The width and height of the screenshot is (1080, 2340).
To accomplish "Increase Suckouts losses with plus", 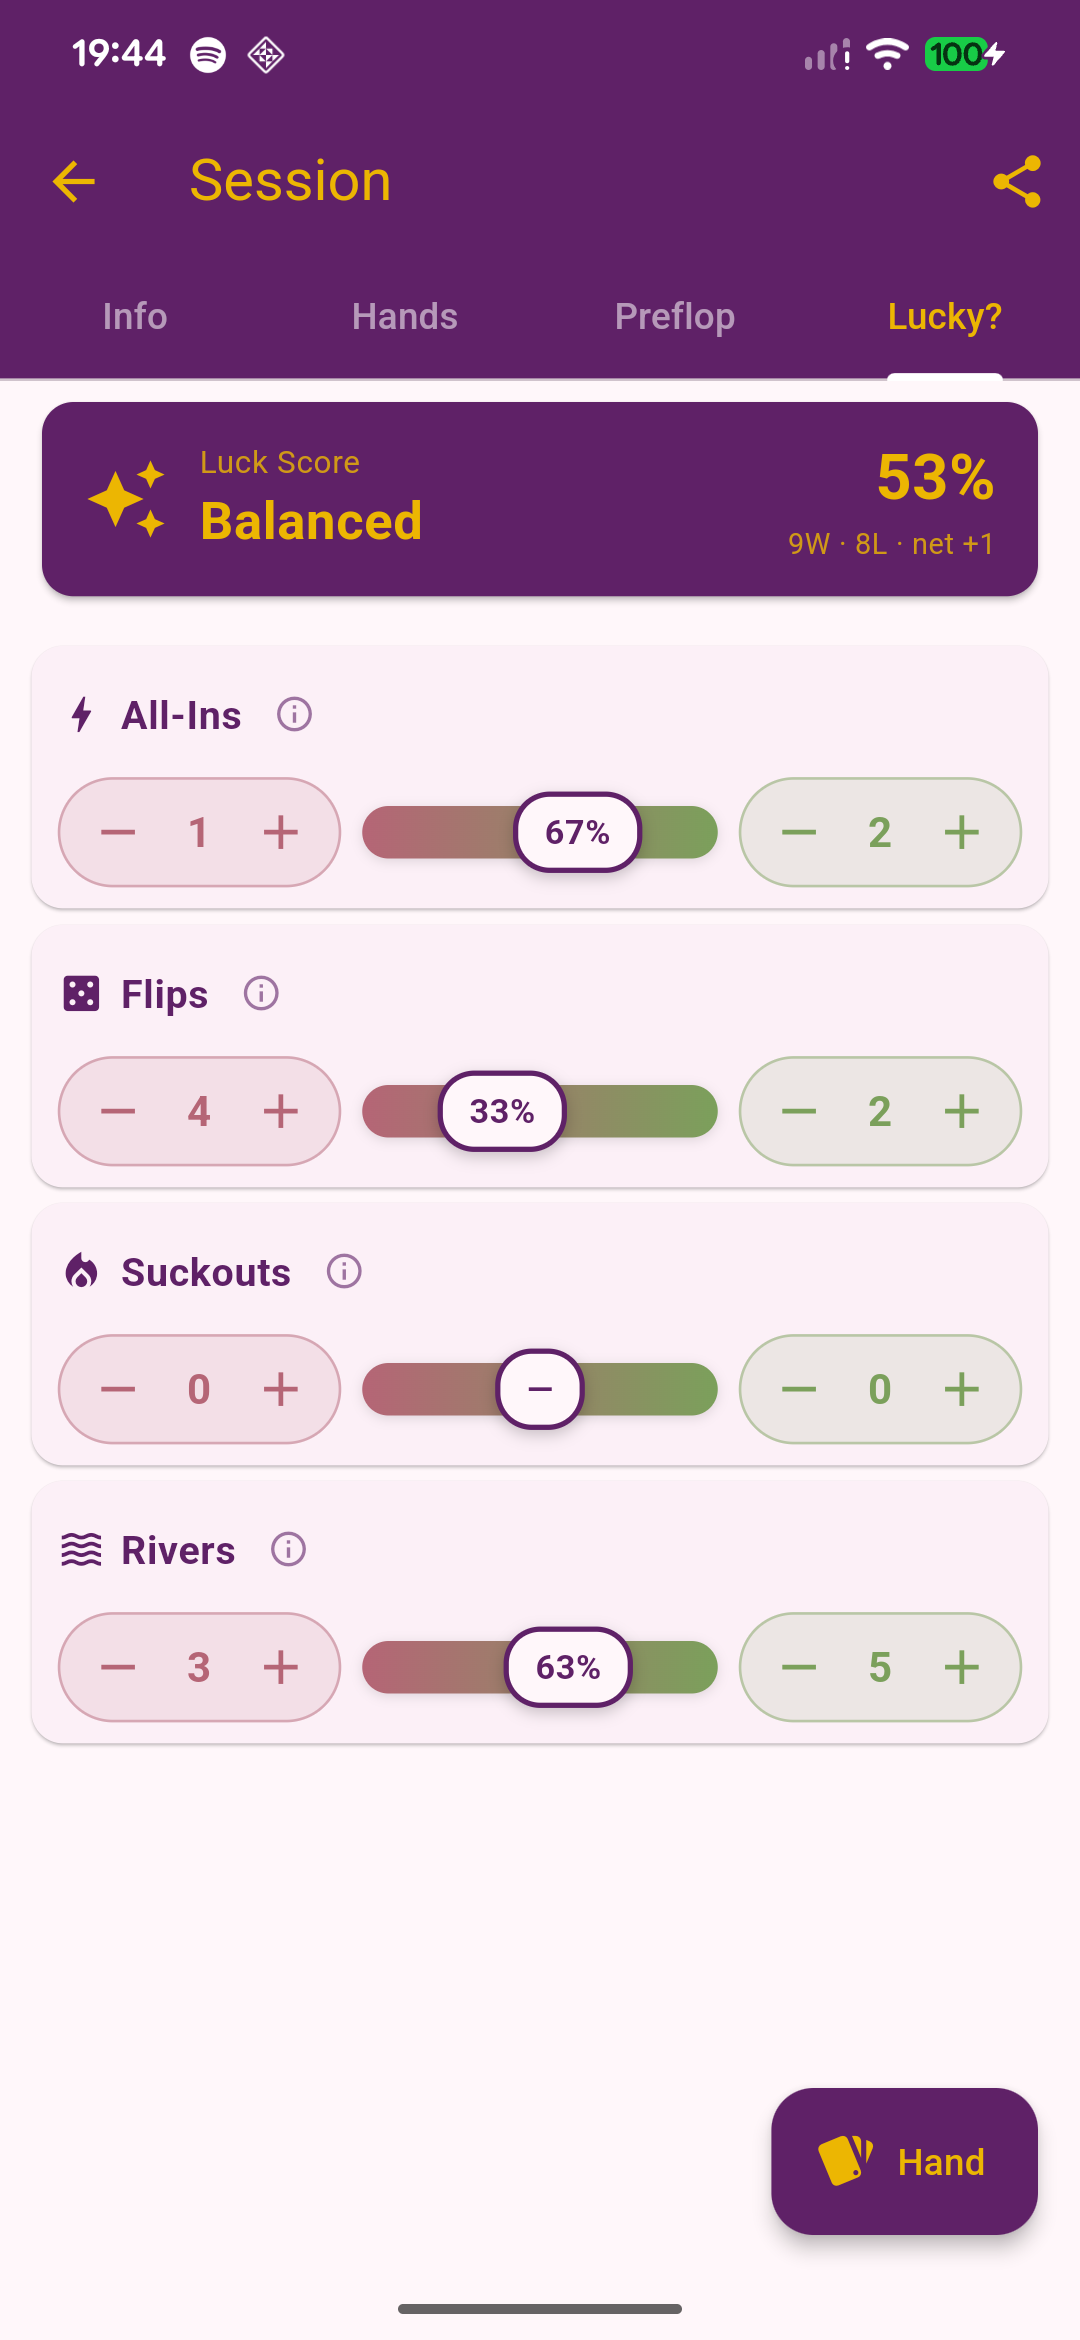I will click(x=281, y=1389).
